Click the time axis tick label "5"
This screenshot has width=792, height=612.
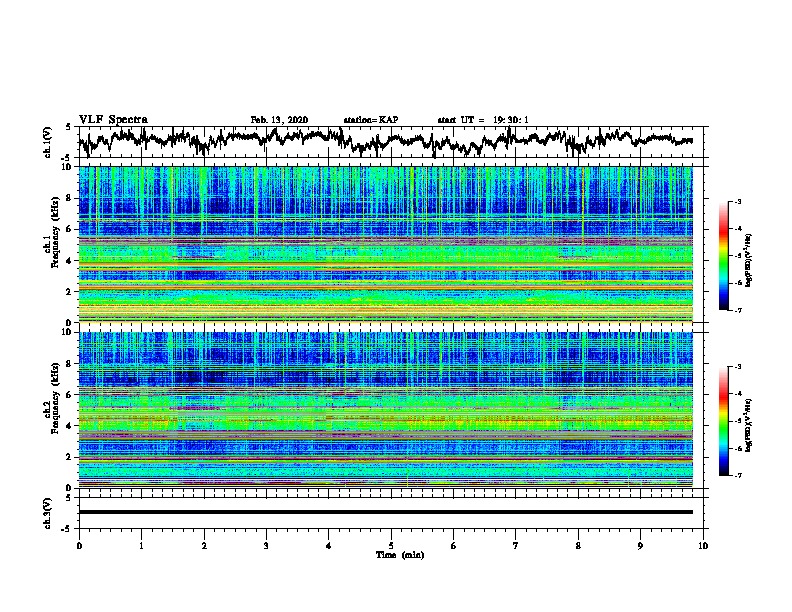[391, 546]
